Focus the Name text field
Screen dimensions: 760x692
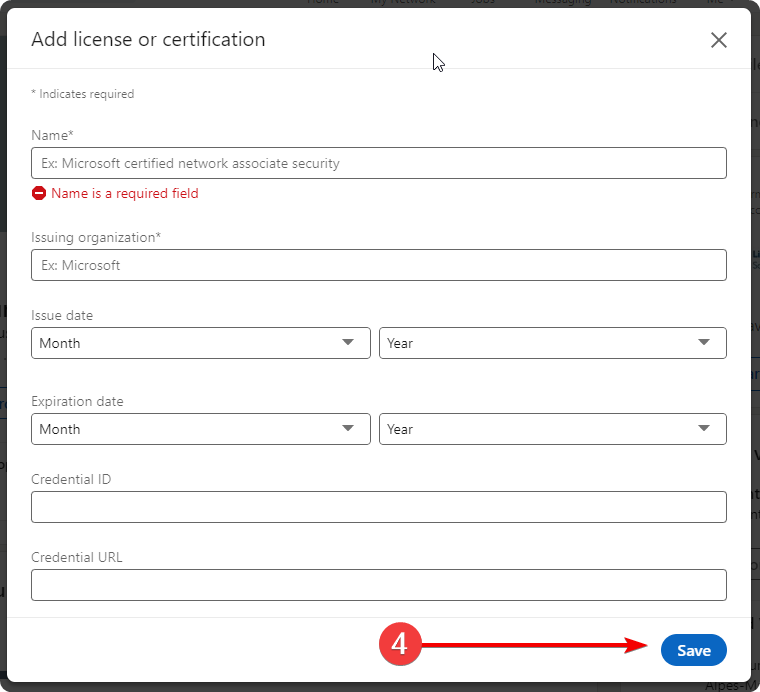(x=378, y=163)
